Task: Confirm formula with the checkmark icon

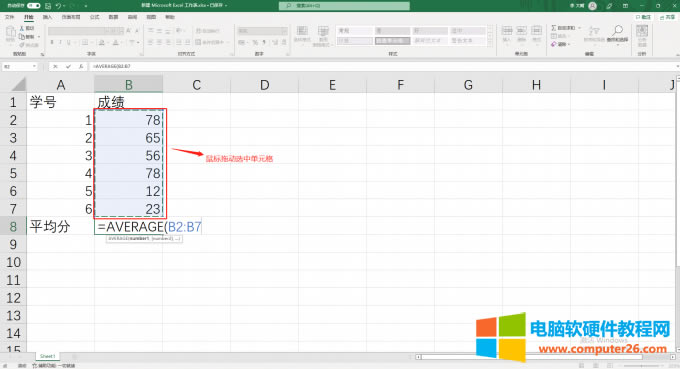Action: 68,66
